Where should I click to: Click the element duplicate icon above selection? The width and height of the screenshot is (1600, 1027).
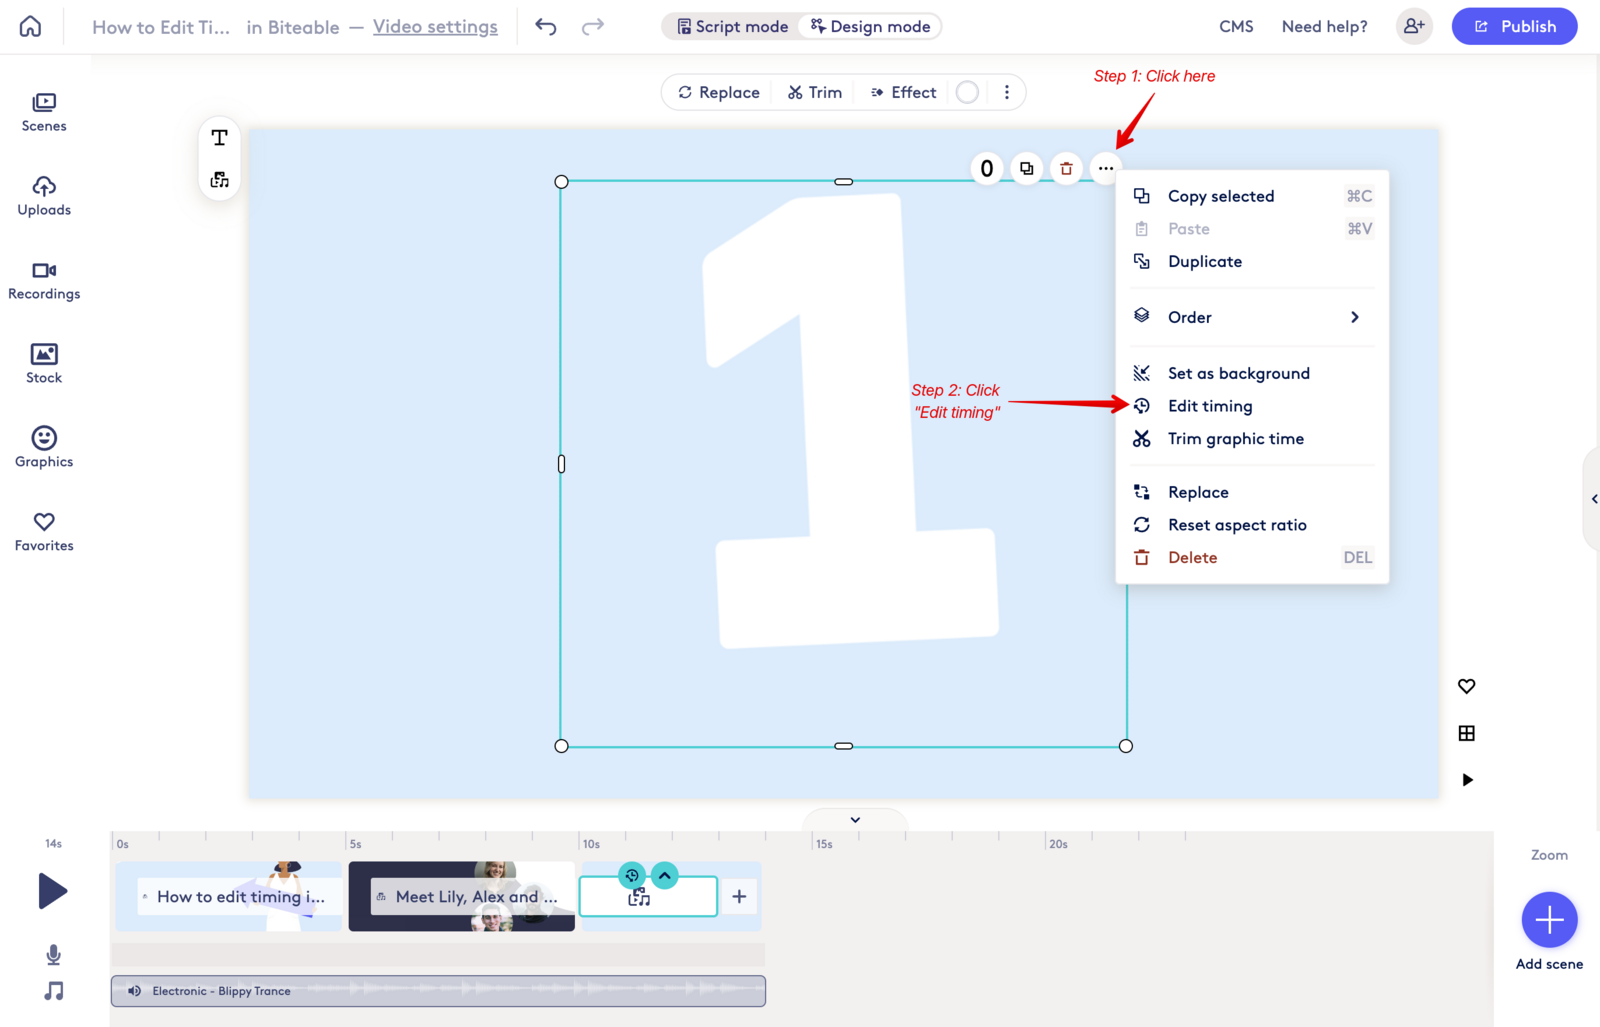click(x=1027, y=168)
